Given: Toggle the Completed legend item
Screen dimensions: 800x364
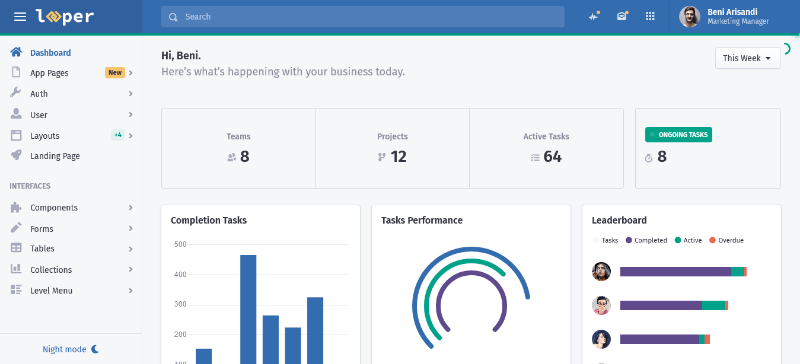Looking at the screenshot, I should [x=646, y=240].
